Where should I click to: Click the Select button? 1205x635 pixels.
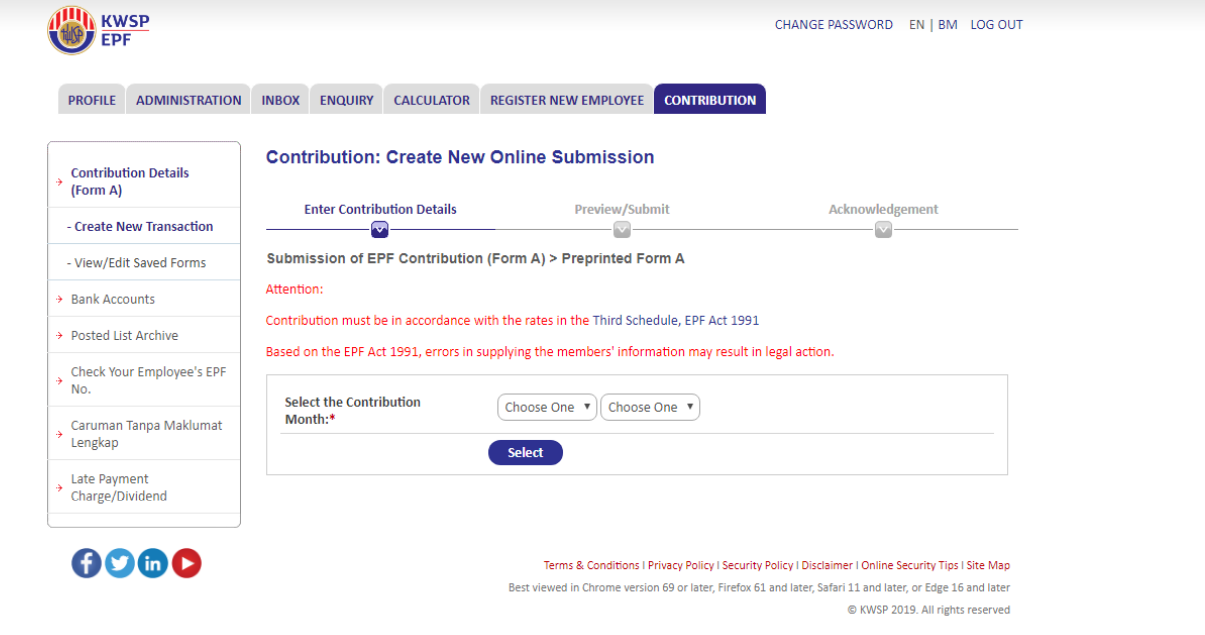[525, 452]
